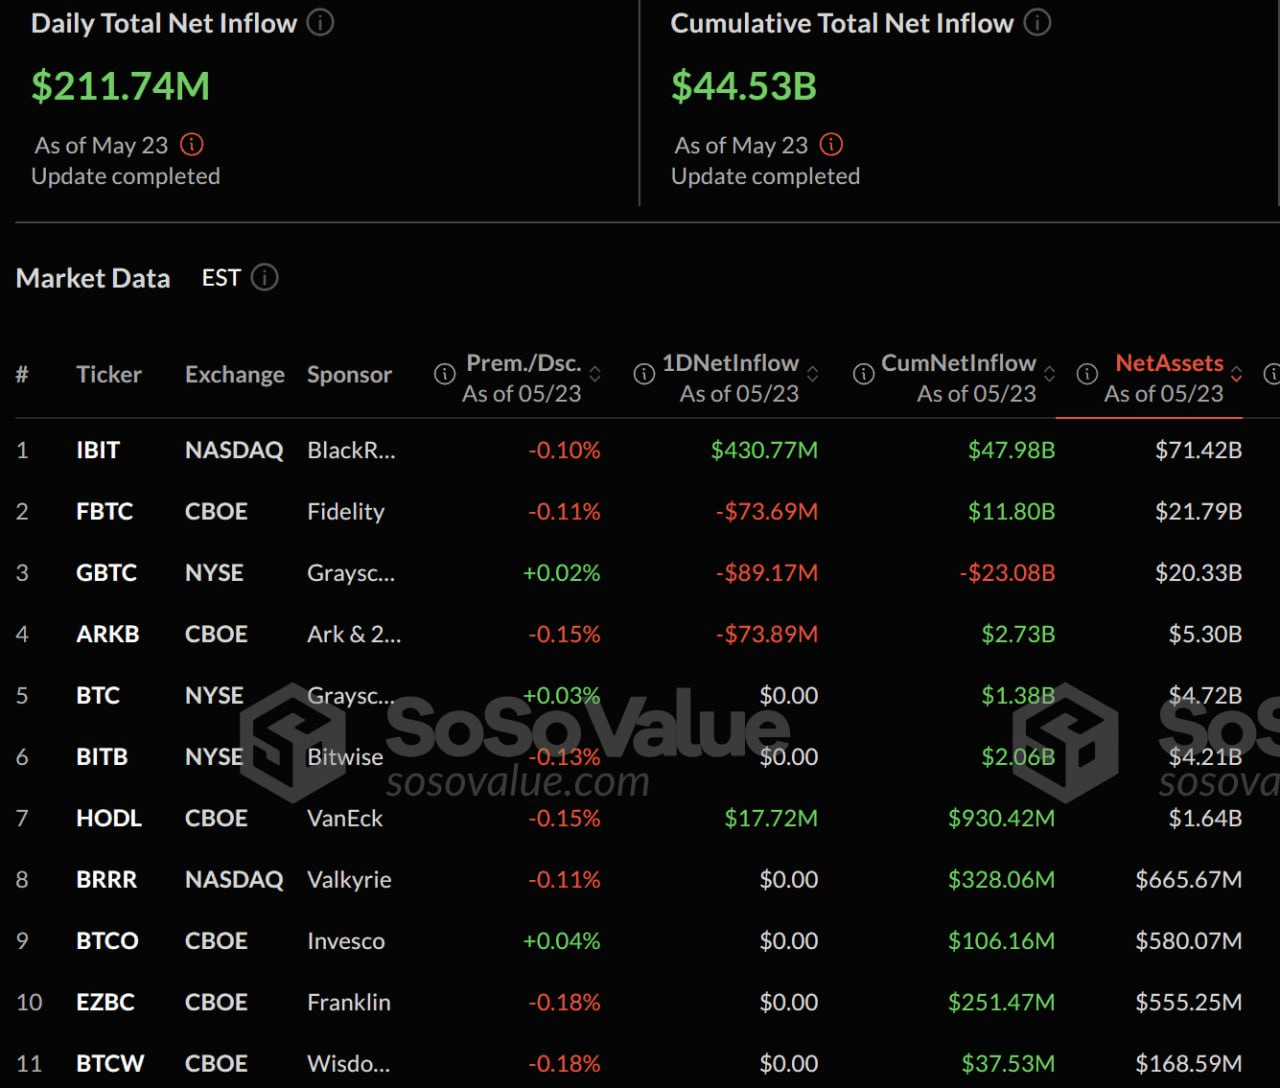Click BTCO's +0.04% premium value
Image resolution: width=1280 pixels, height=1088 pixels.
(x=562, y=941)
